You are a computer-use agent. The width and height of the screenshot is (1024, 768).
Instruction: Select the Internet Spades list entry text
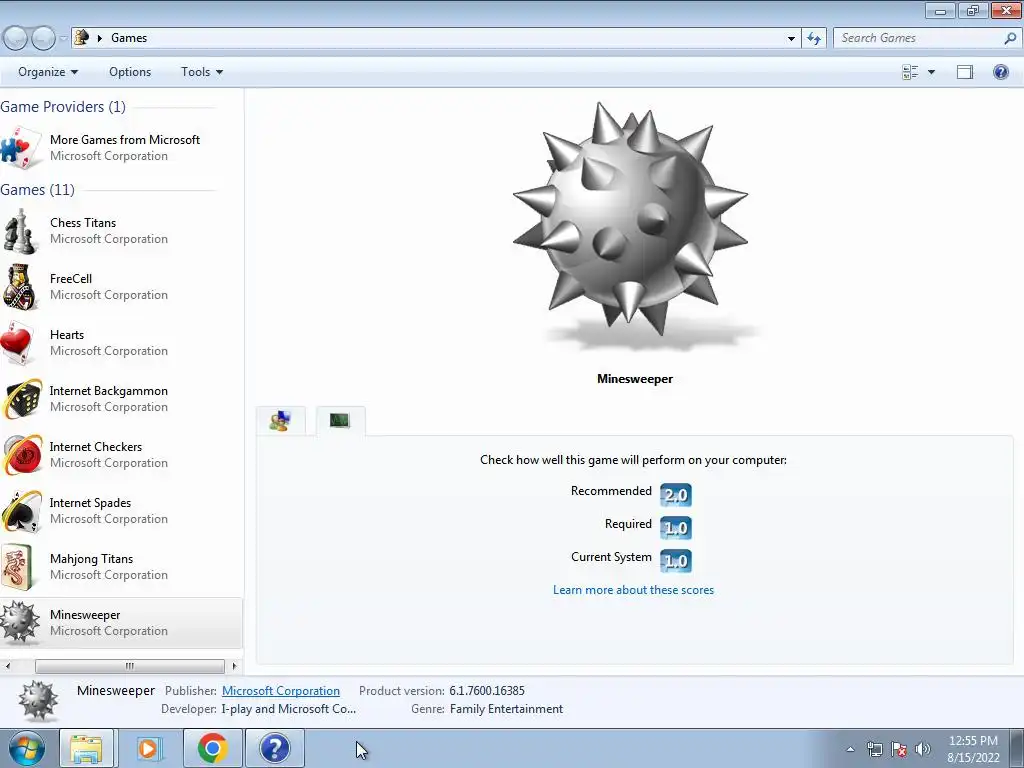90,503
